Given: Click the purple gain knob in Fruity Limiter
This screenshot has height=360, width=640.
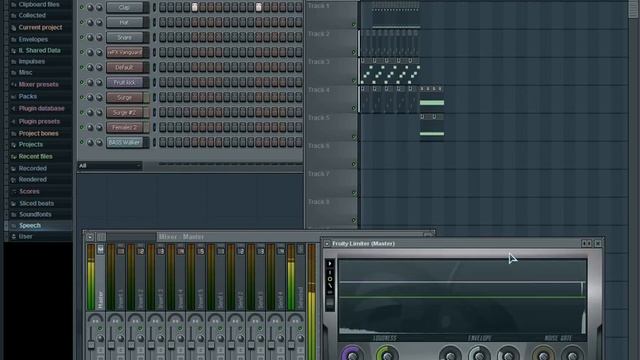Looking at the screenshot, I should pyautogui.click(x=352, y=353).
